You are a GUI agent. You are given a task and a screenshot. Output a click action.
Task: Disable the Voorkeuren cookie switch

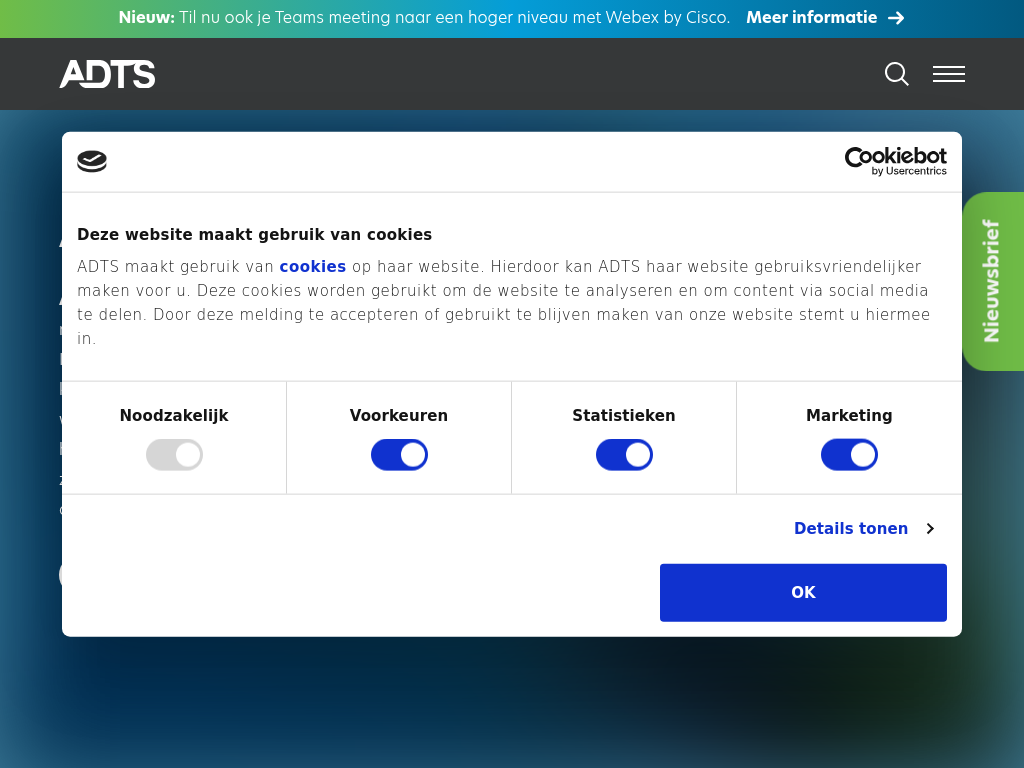399,455
